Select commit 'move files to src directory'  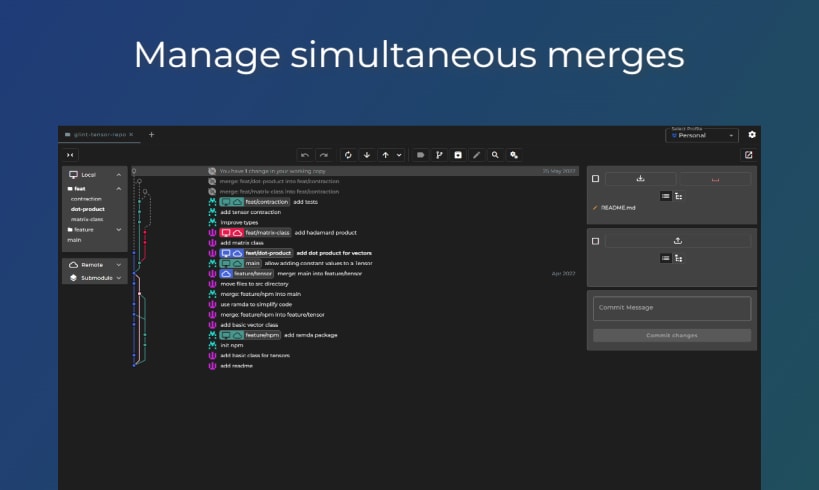click(254, 284)
